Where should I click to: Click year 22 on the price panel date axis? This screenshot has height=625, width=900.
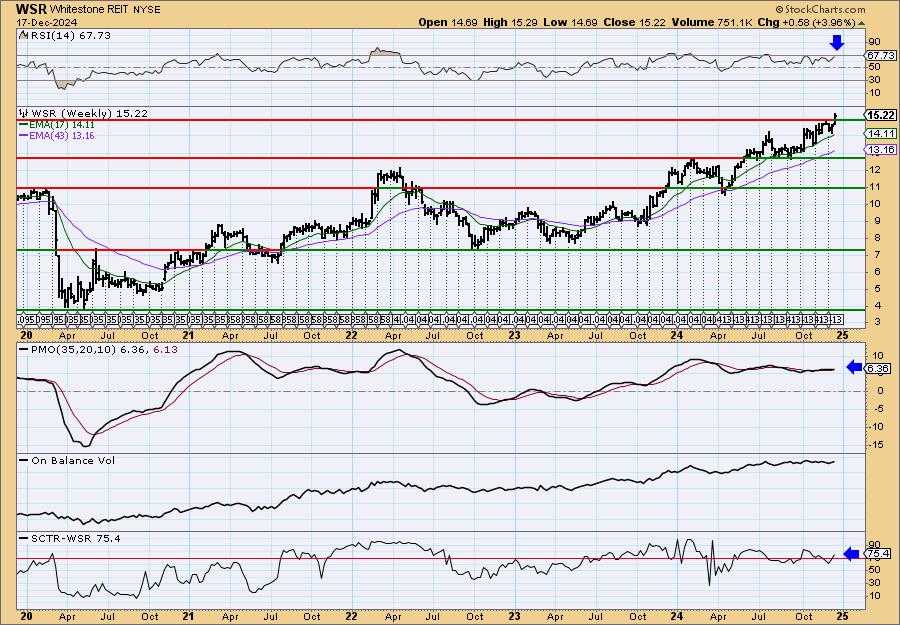click(x=351, y=336)
